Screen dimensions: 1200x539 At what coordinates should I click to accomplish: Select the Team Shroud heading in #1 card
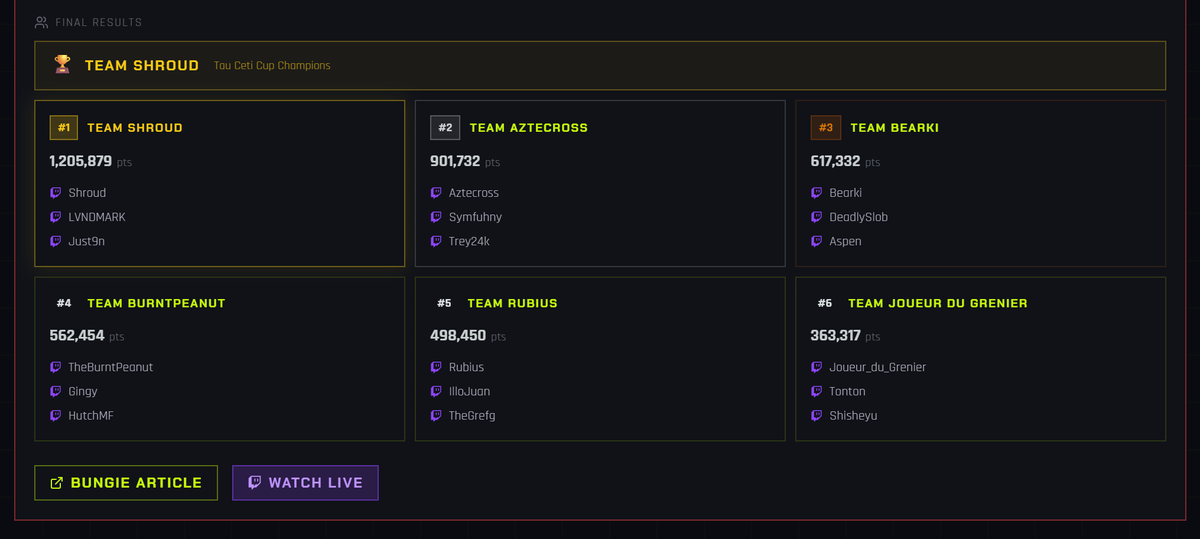coord(135,128)
